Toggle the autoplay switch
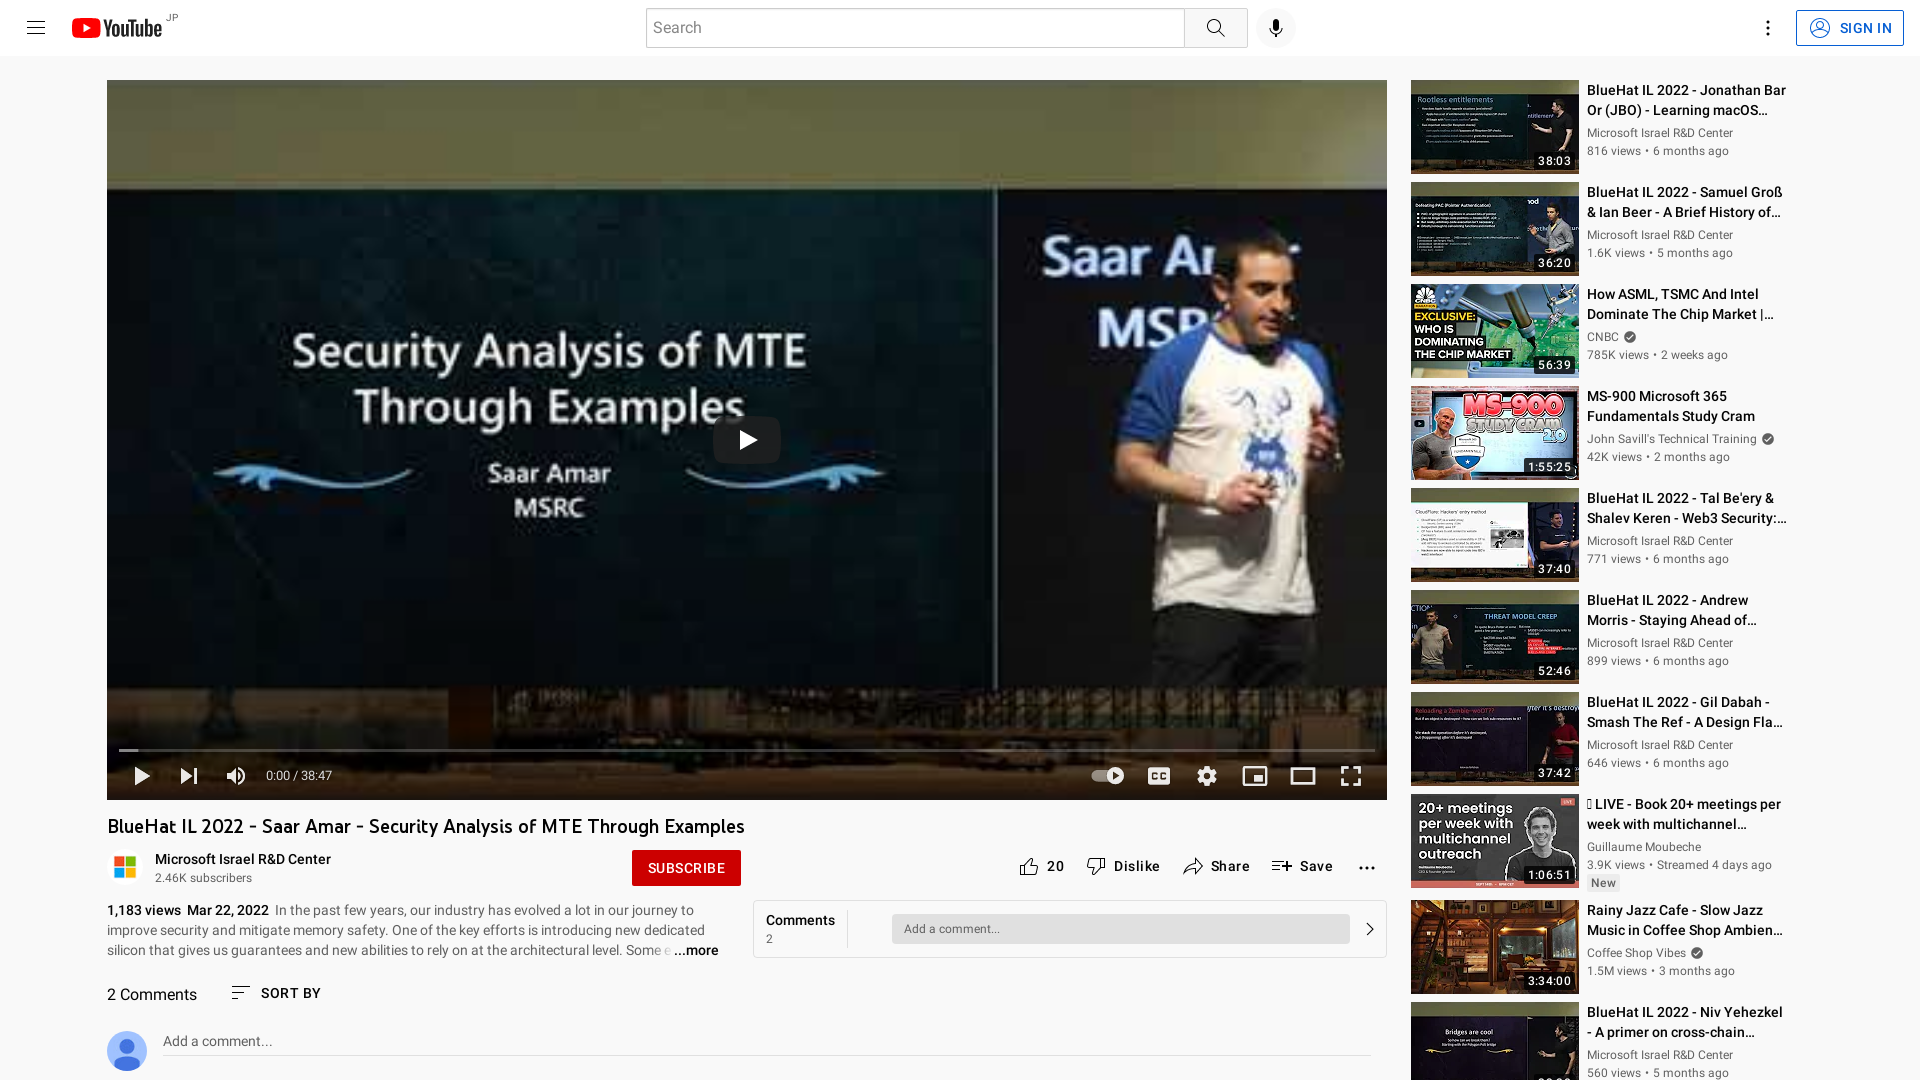The width and height of the screenshot is (1920, 1080). 1107,776
